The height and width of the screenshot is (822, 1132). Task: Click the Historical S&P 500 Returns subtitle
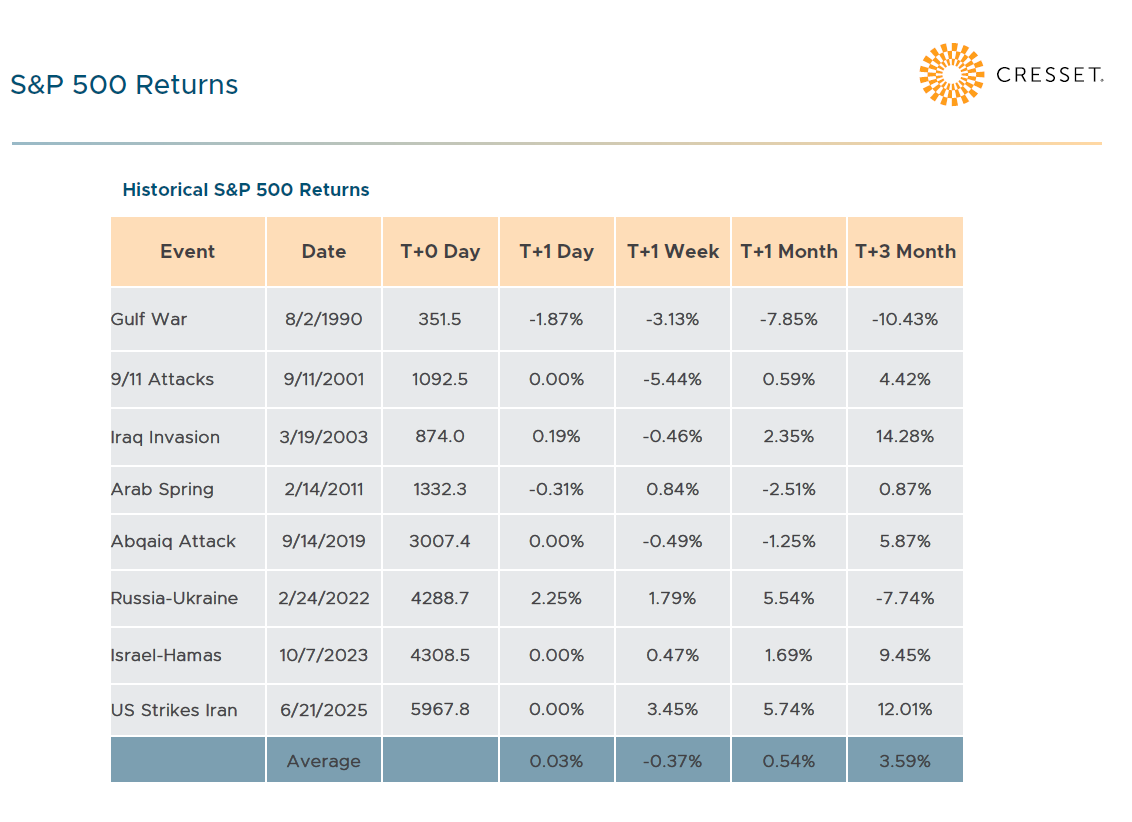tap(246, 190)
